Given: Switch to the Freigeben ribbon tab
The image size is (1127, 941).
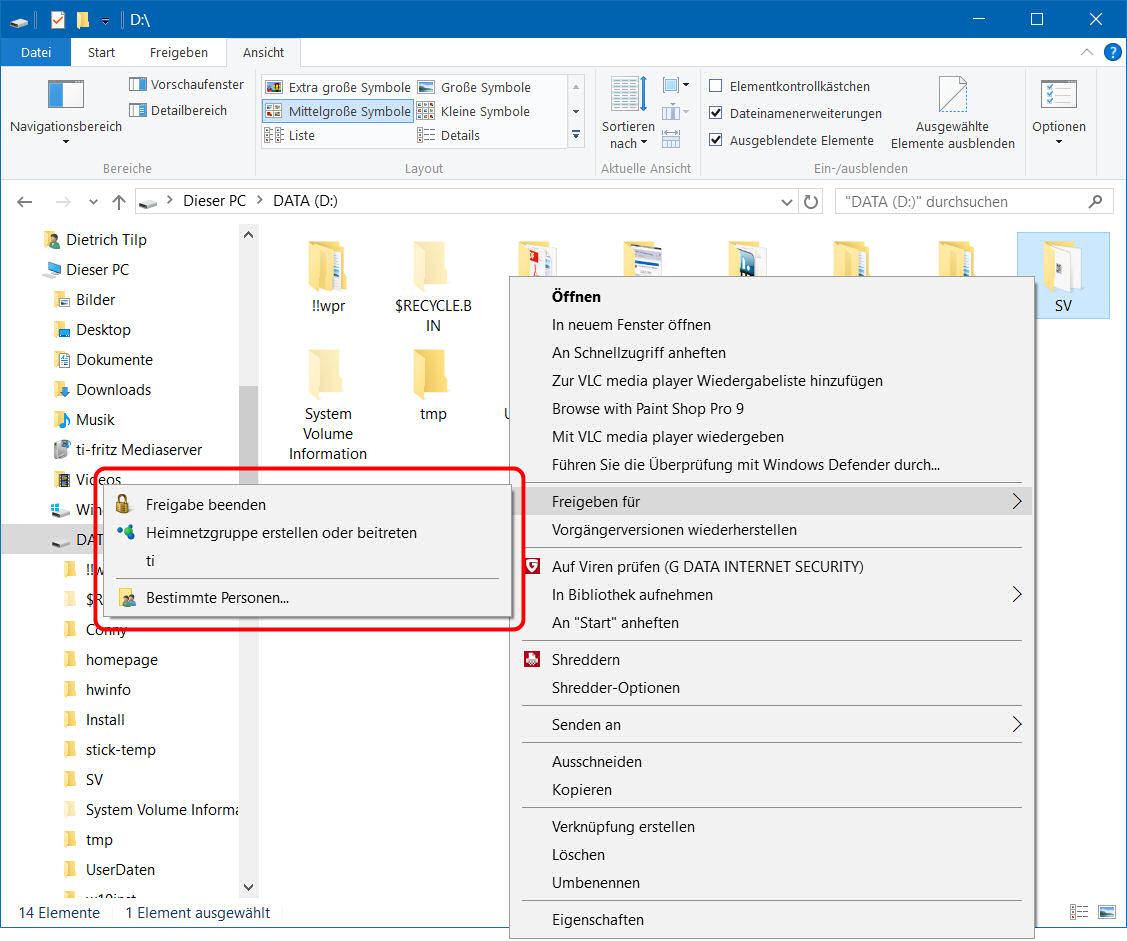Looking at the screenshot, I should 179,53.
